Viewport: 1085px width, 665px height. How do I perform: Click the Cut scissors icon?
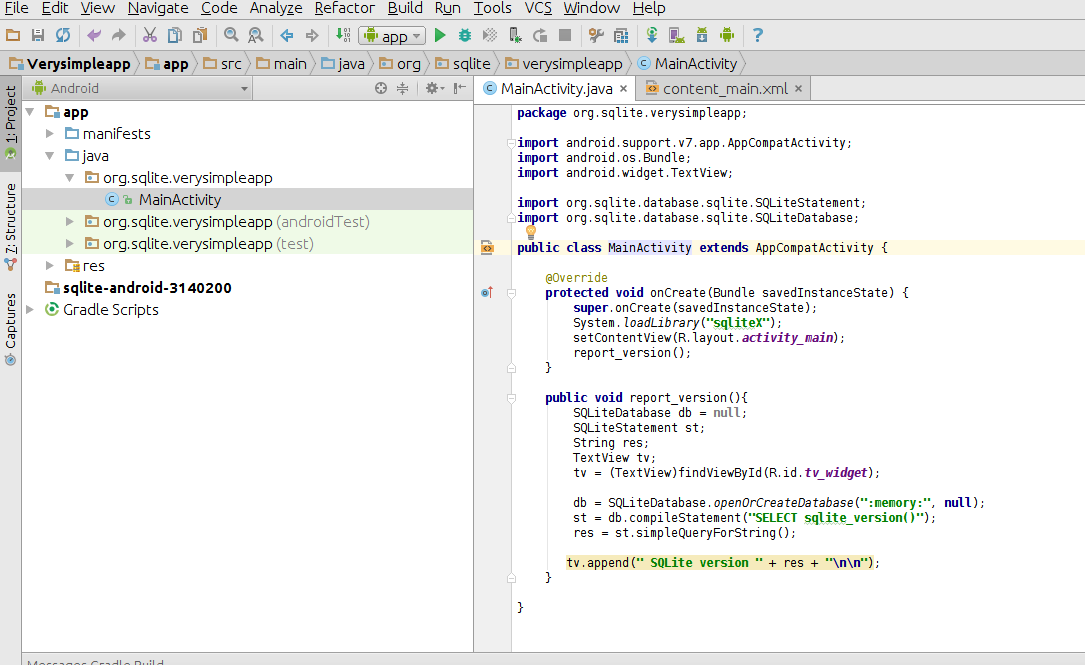point(149,36)
